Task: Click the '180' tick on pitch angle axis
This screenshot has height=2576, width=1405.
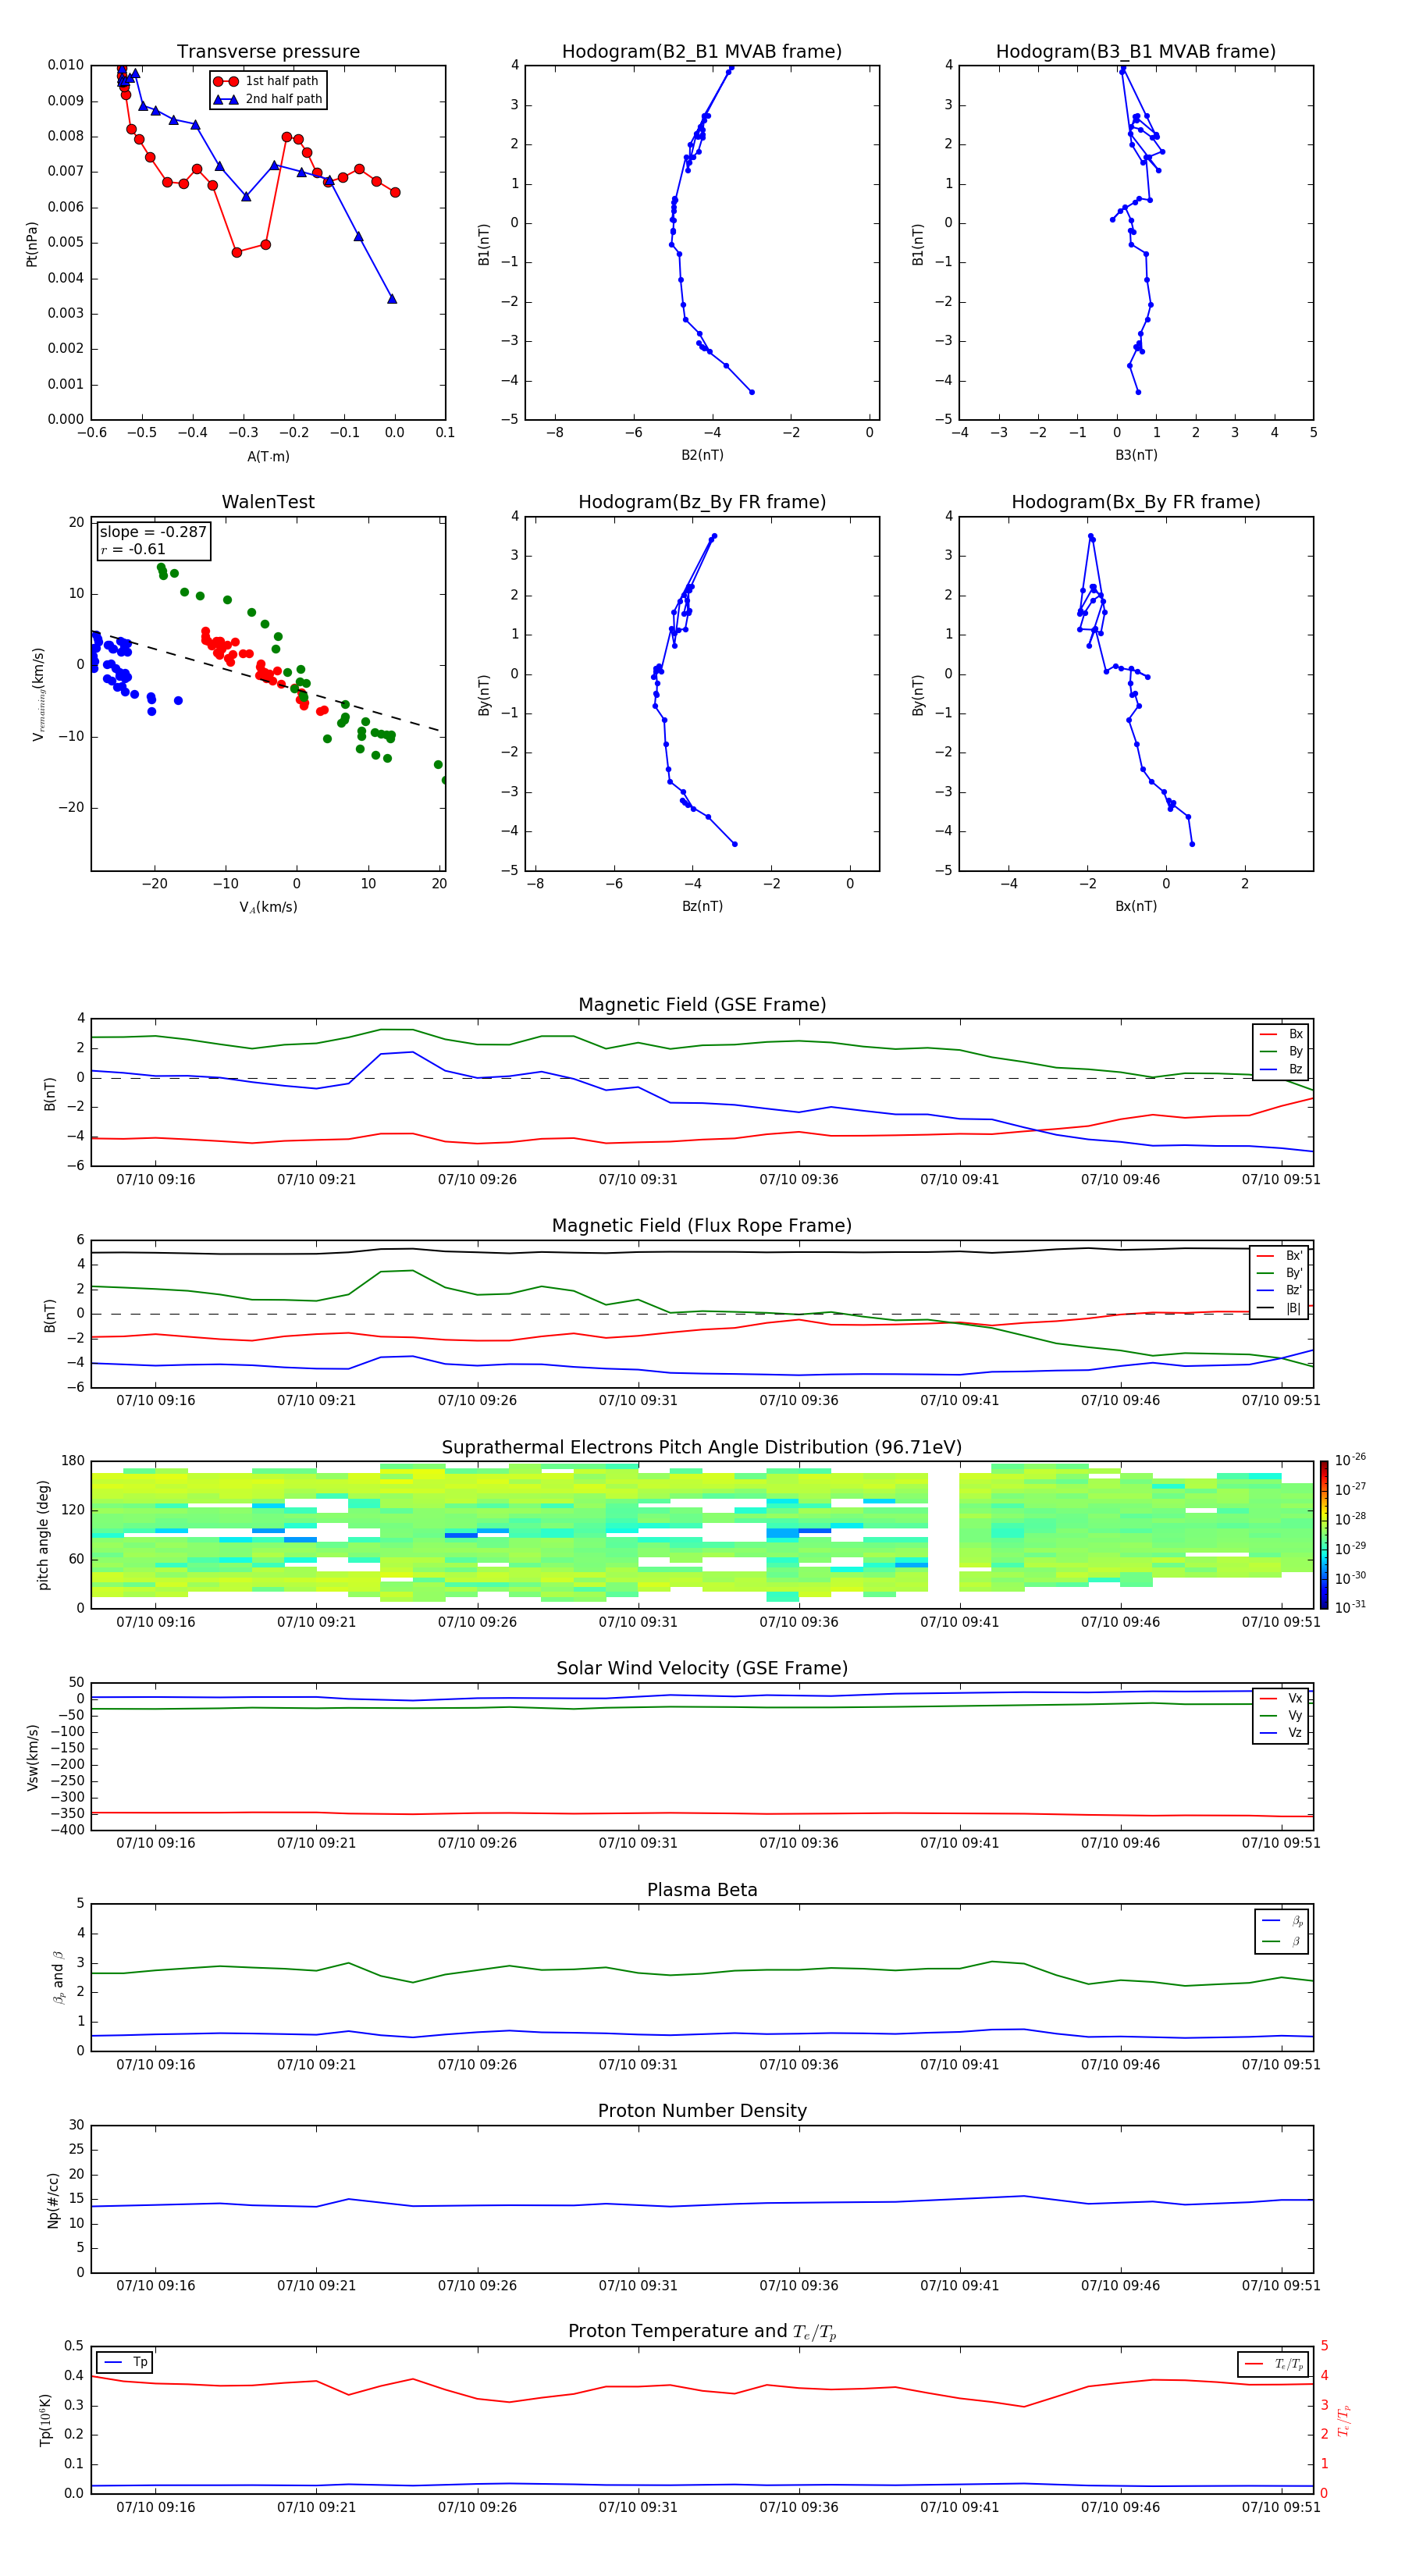Action: coord(73,1461)
